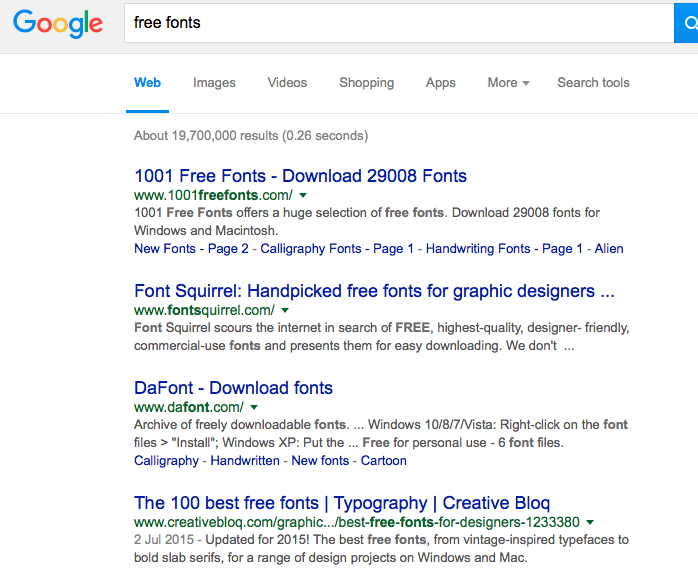
Task: Open Font Squirrel result title
Action: (x=374, y=291)
